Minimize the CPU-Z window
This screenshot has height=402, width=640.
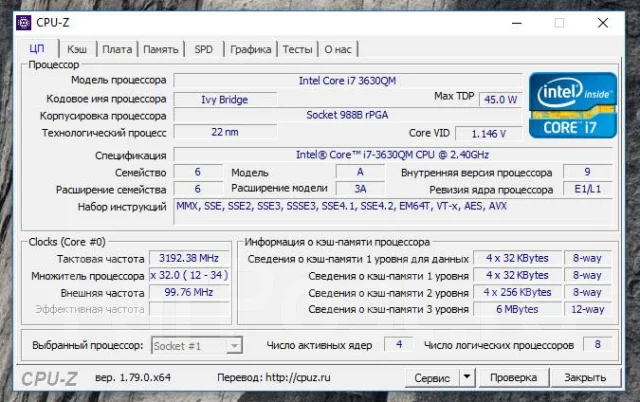517,23
